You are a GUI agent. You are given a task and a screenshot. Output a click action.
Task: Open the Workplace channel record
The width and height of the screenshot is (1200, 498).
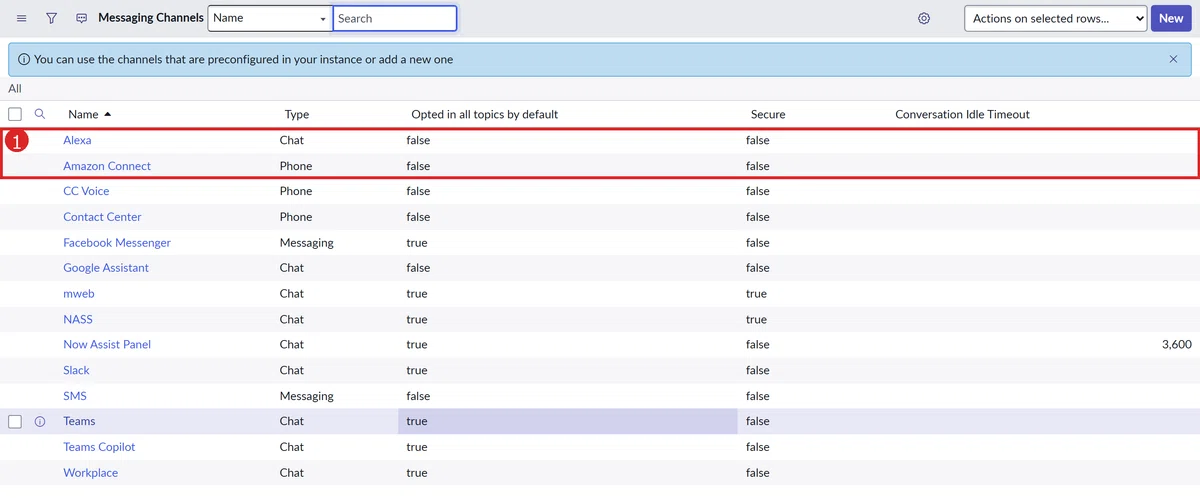pos(90,473)
